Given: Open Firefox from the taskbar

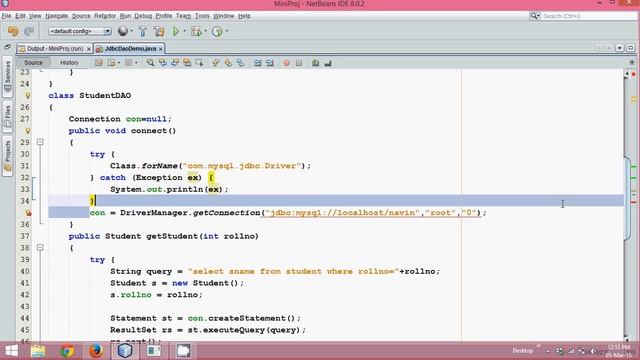Looking at the screenshot, I should point(96,351).
